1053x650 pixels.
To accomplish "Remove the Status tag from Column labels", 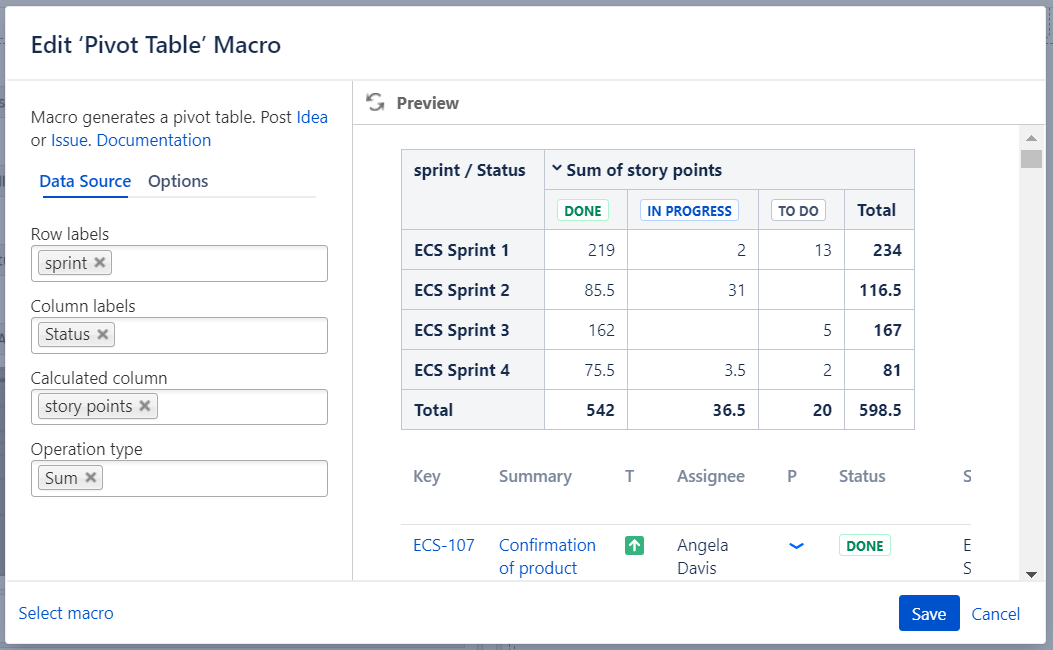I will tap(103, 335).
